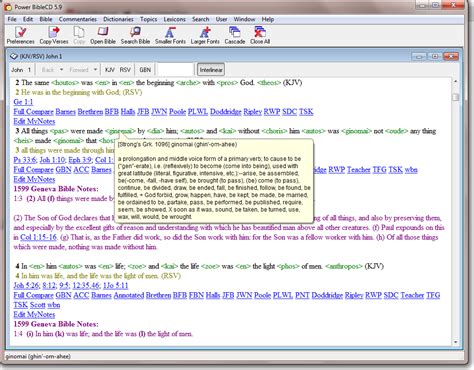Click the chapter number 1 selector
Screen dimensions: 474x370
coord(29,70)
